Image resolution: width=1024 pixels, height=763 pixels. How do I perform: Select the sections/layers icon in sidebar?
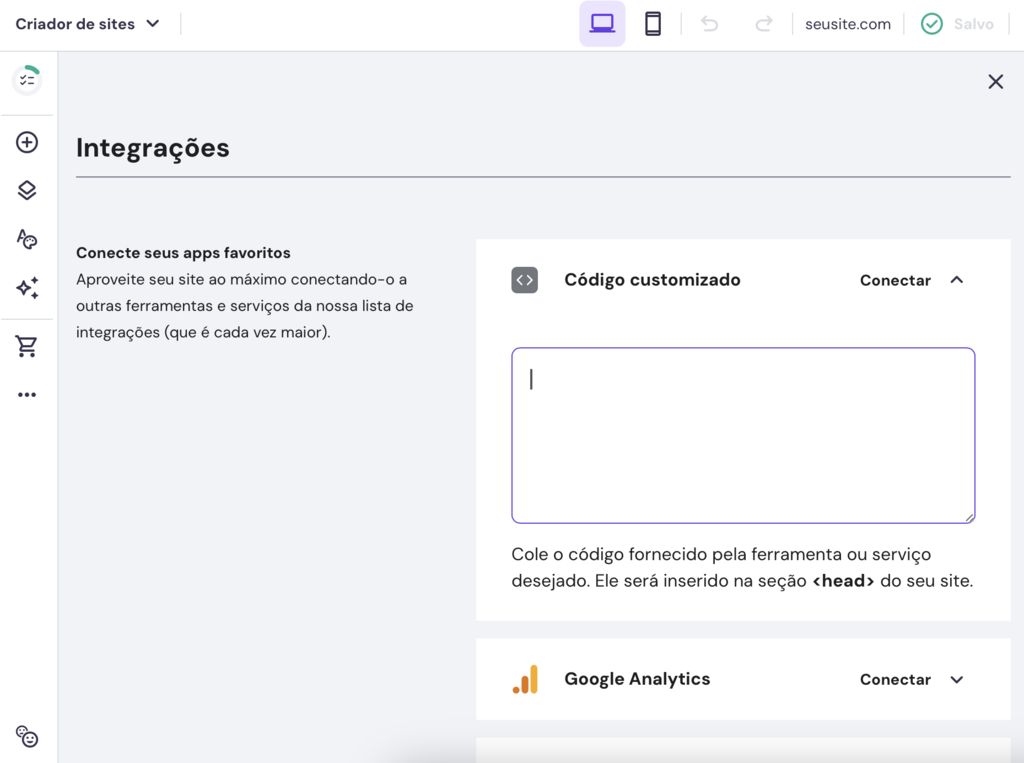click(x=27, y=190)
